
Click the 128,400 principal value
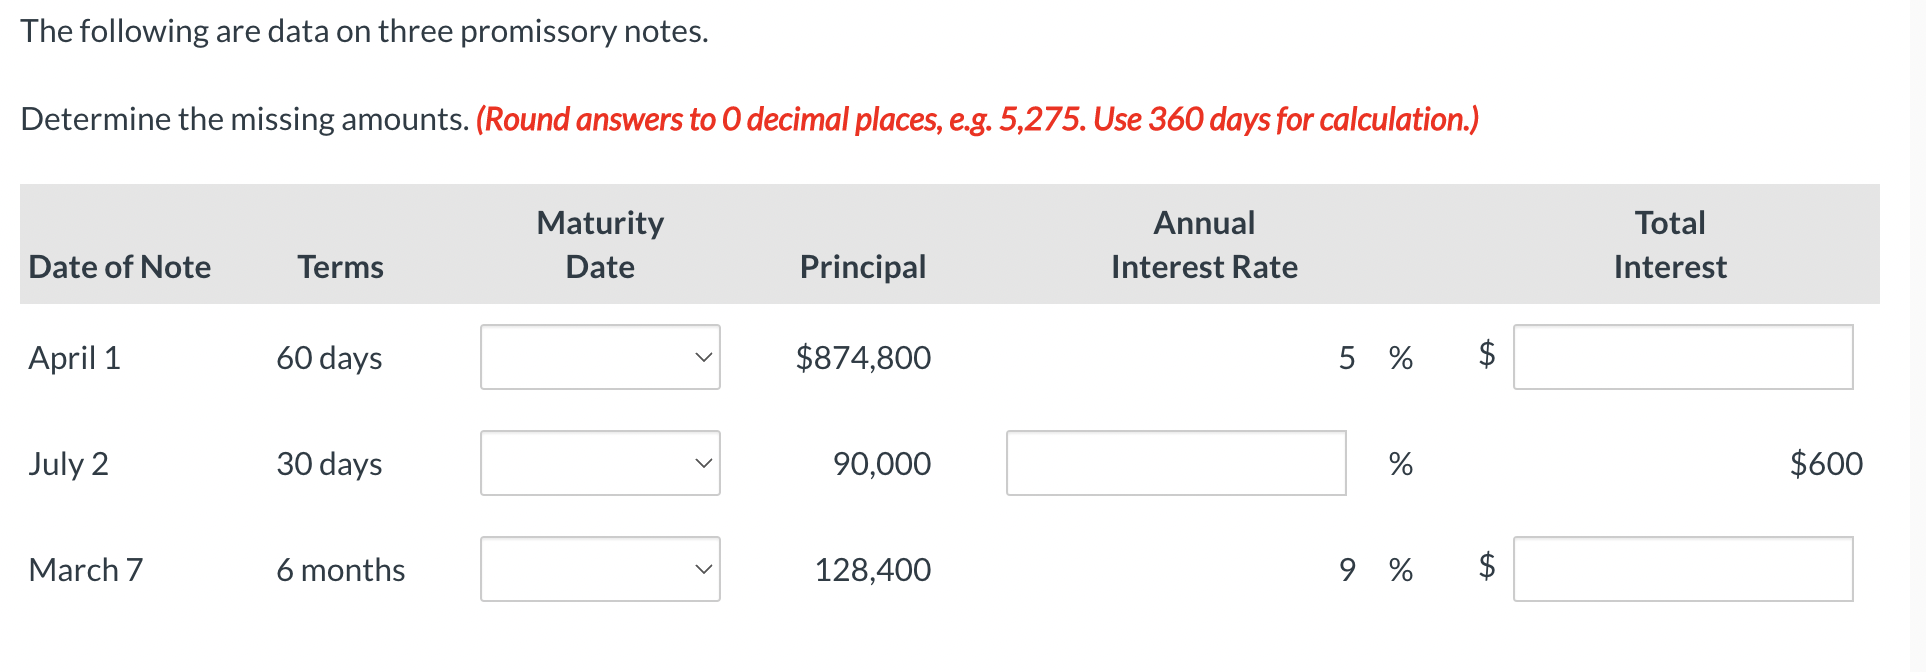(873, 569)
